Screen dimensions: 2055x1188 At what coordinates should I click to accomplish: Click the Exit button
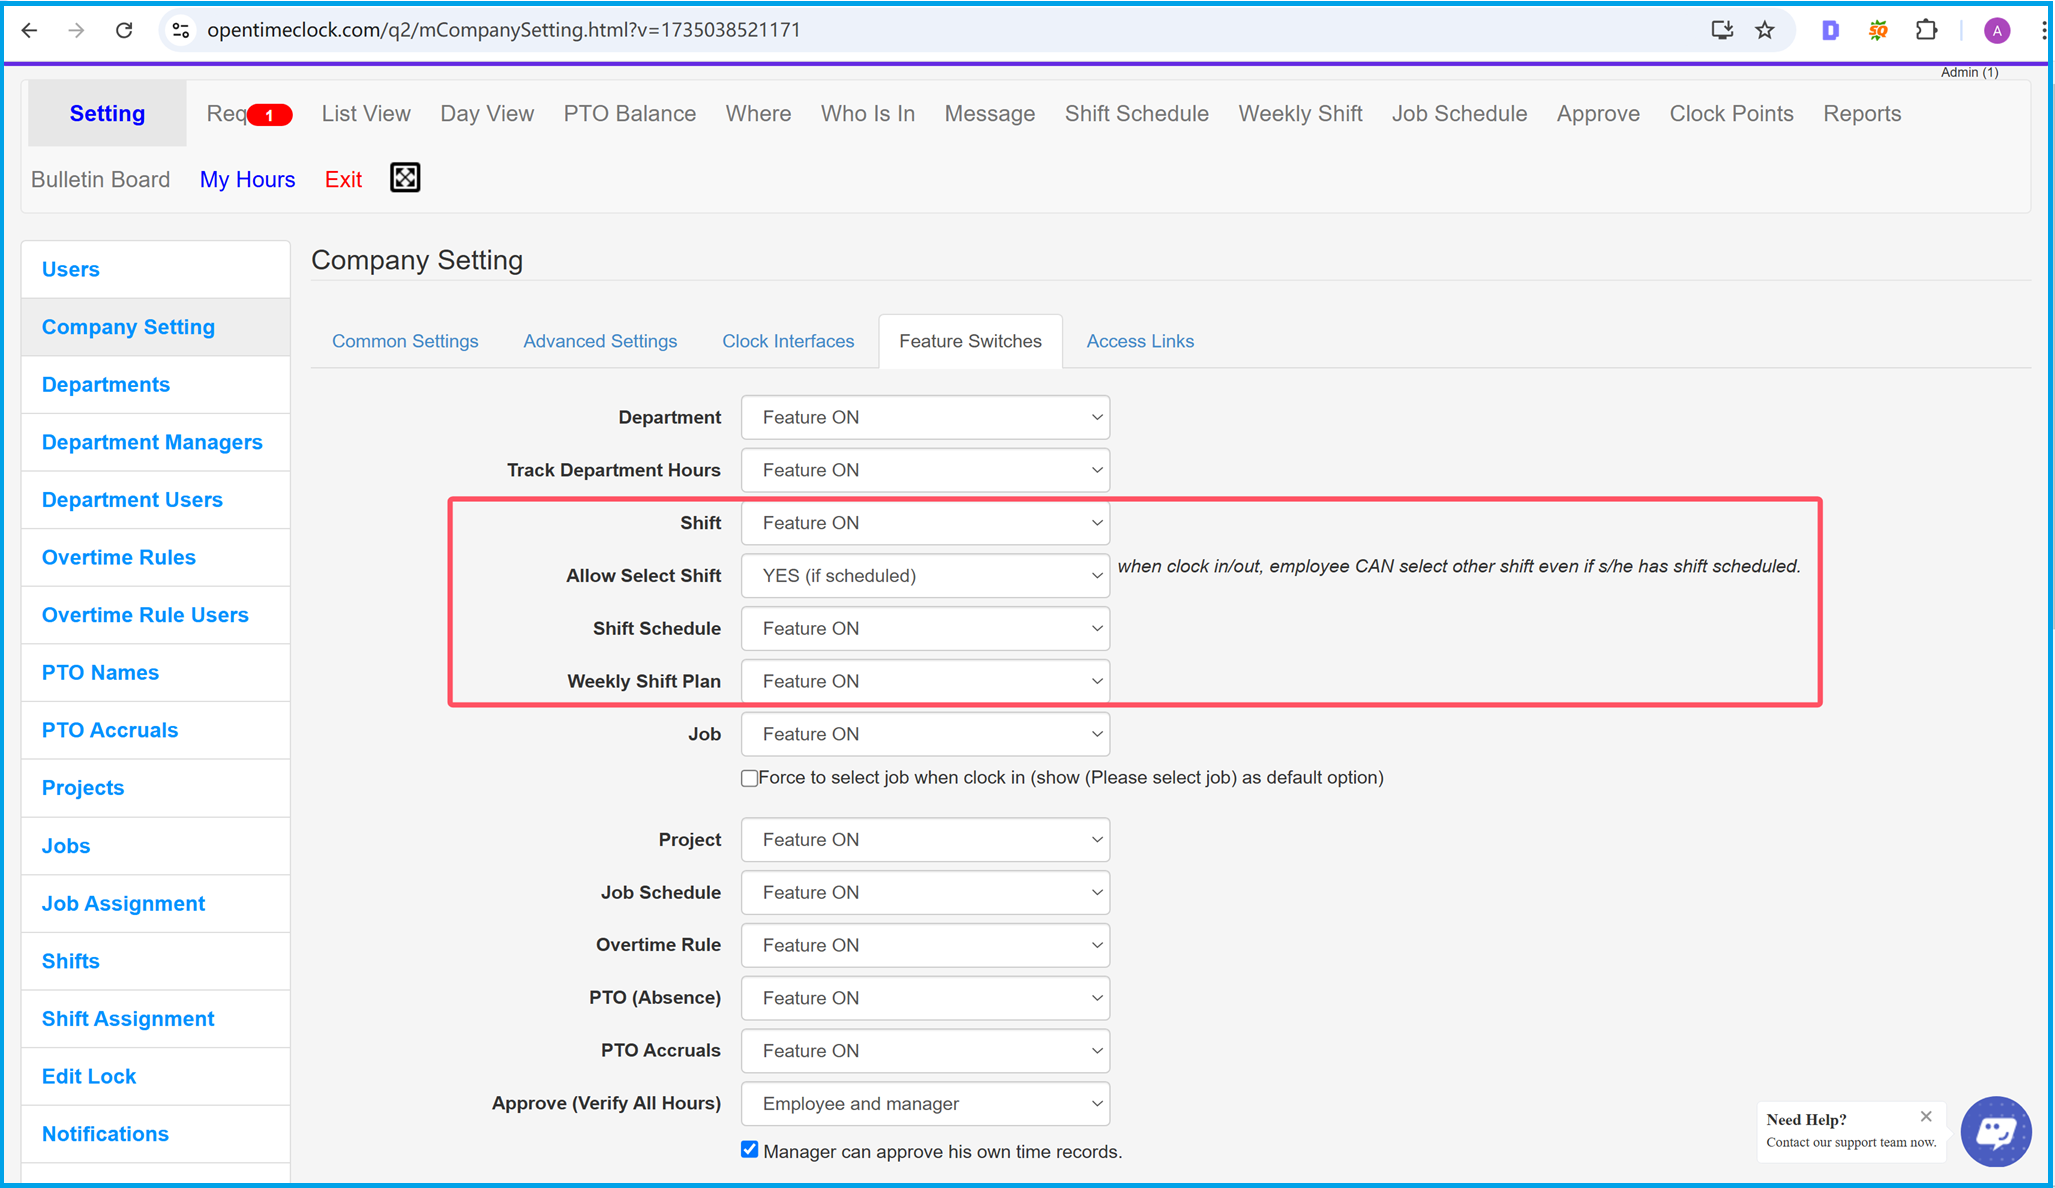pyautogui.click(x=345, y=178)
